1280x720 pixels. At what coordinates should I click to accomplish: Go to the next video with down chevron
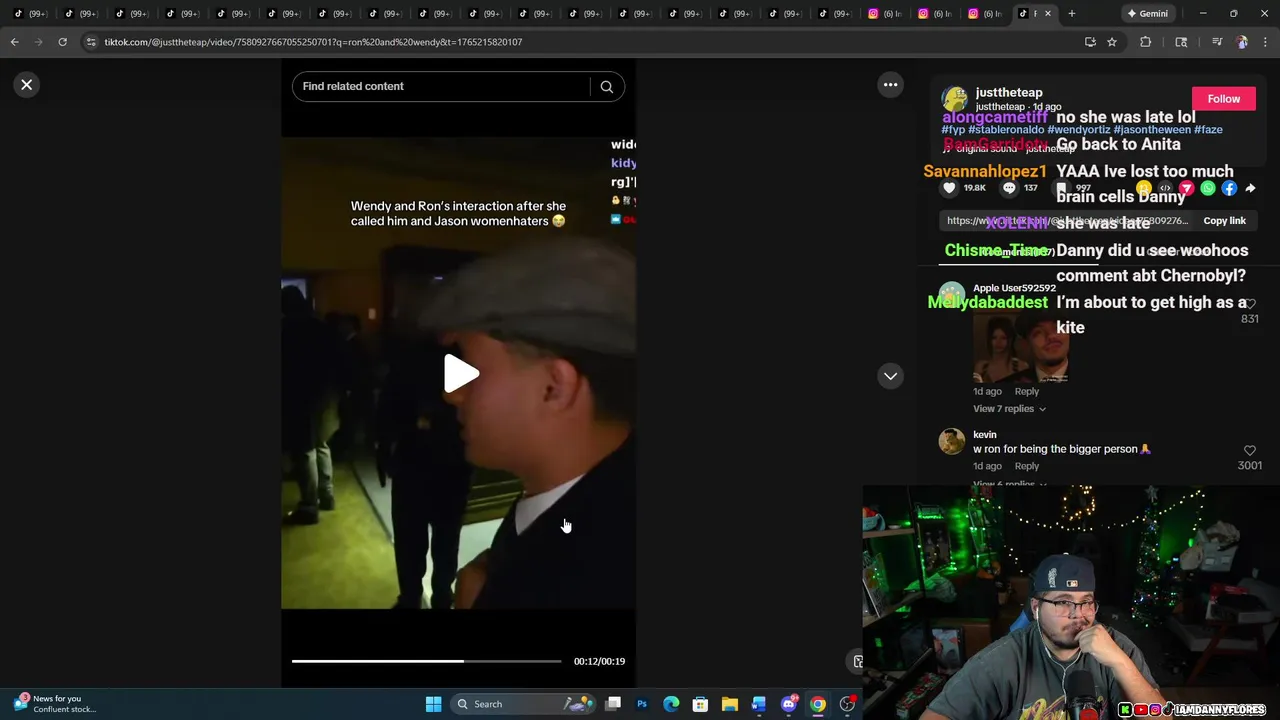pyautogui.click(x=890, y=376)
